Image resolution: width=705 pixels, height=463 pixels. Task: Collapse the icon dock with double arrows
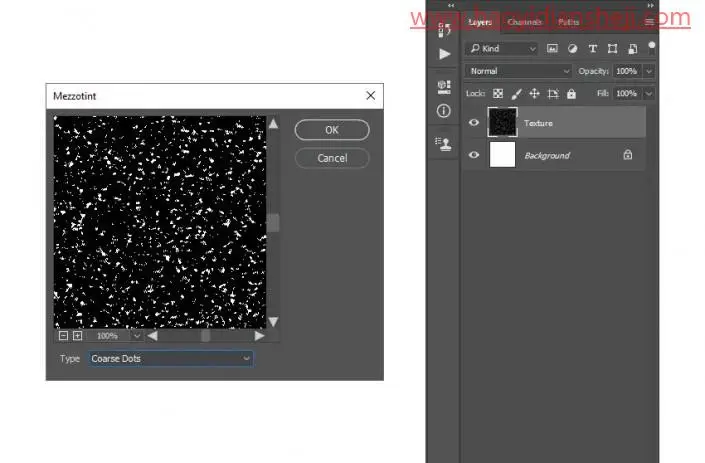451,5
